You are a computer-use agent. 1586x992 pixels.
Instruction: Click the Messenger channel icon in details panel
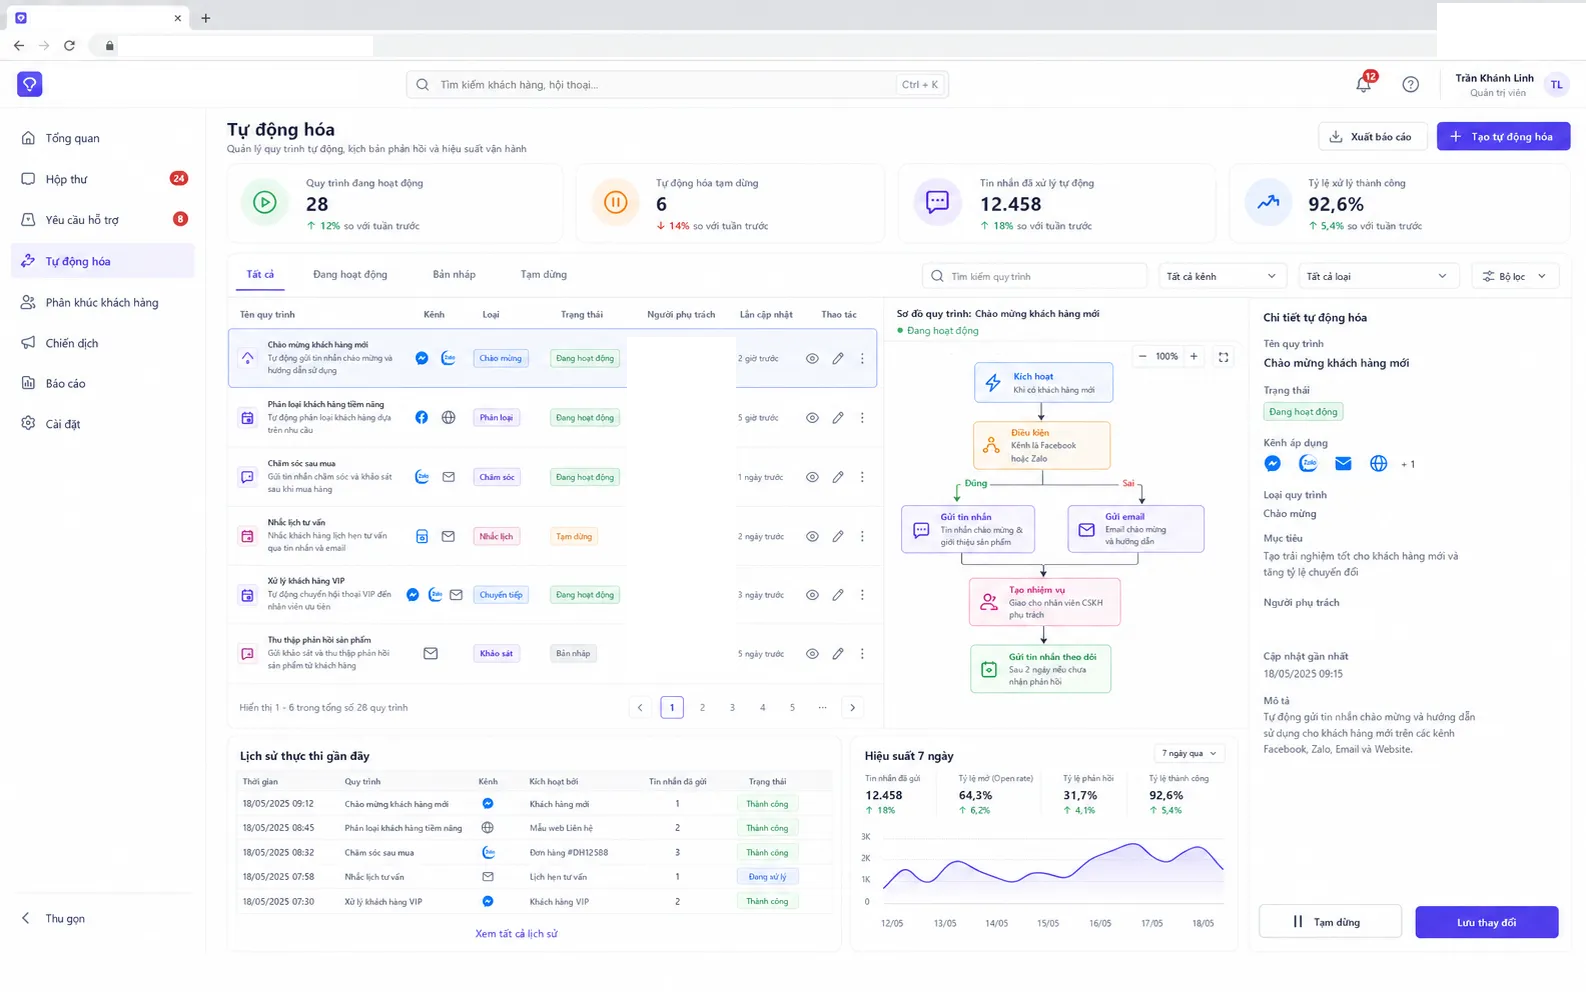tap(1272, 463)
